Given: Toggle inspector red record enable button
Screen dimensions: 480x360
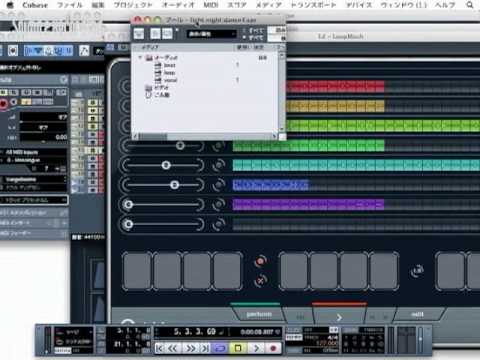Looking at the screenshot, I should pyautogui.click(x=3, y=104).
